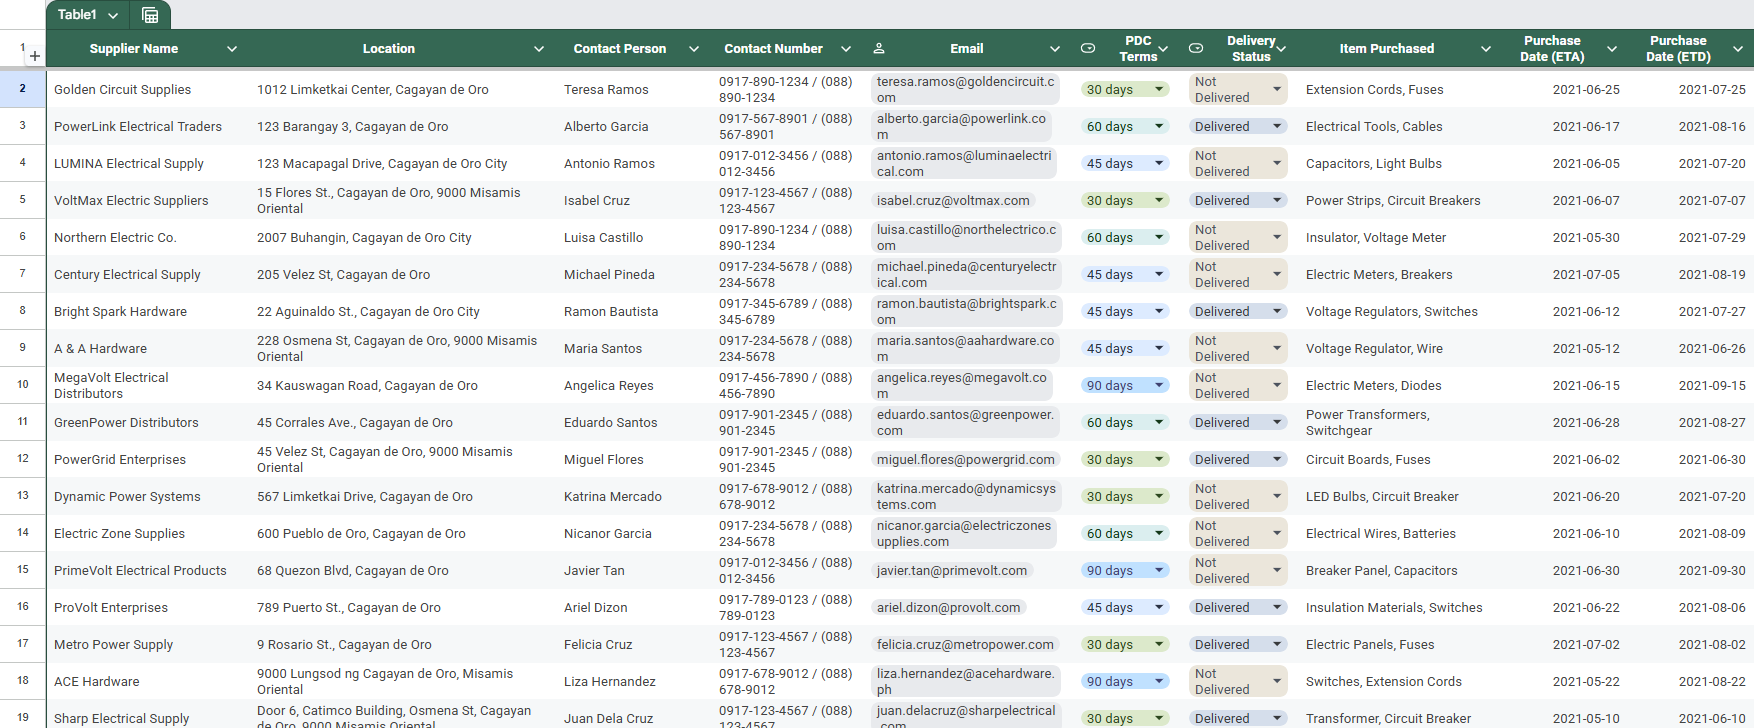Open Item Purchased column dropdown
The image size is (1754, 728).
(1486, 48)
